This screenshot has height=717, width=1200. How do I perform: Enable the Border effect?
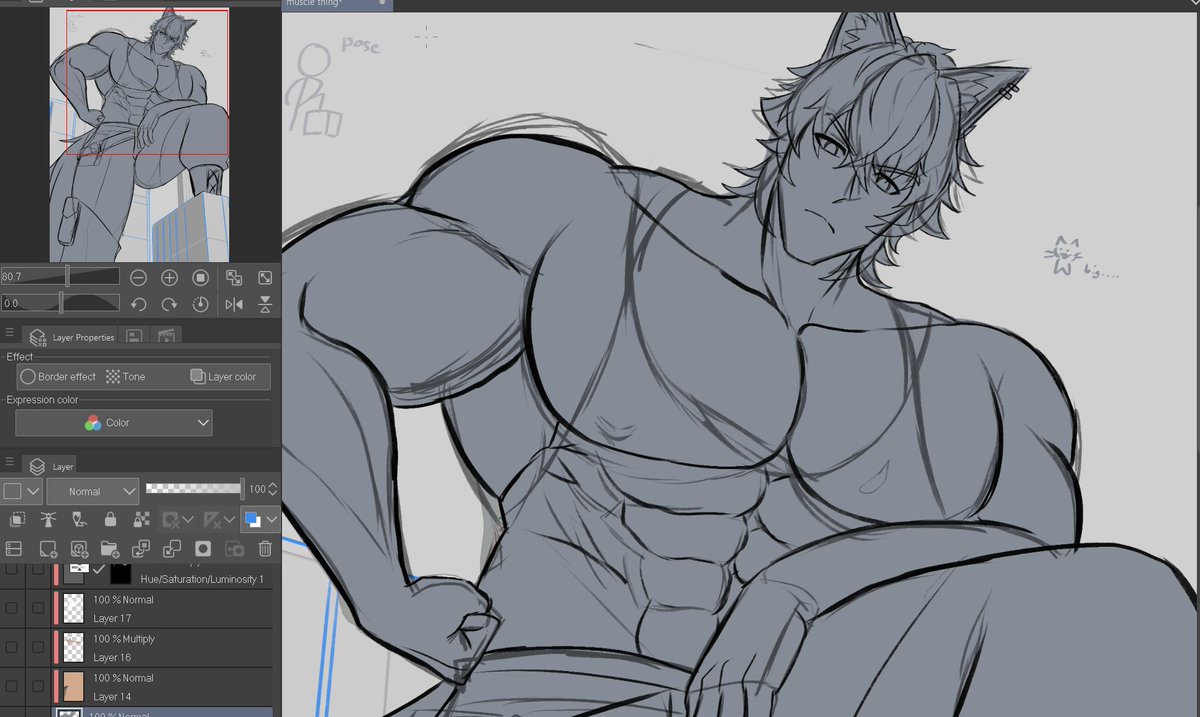[60, 376]
